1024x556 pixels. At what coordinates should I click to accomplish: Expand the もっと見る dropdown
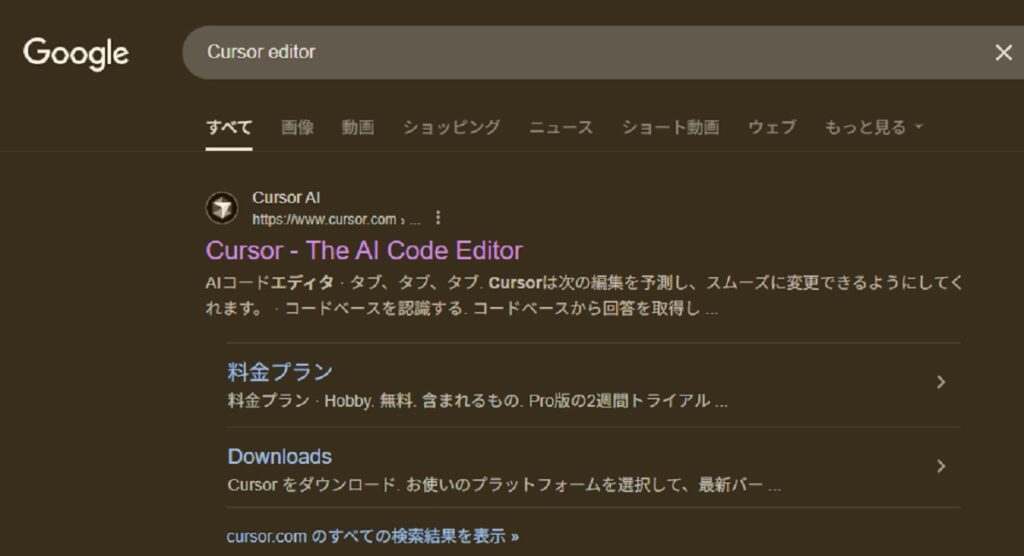[873, 127]
